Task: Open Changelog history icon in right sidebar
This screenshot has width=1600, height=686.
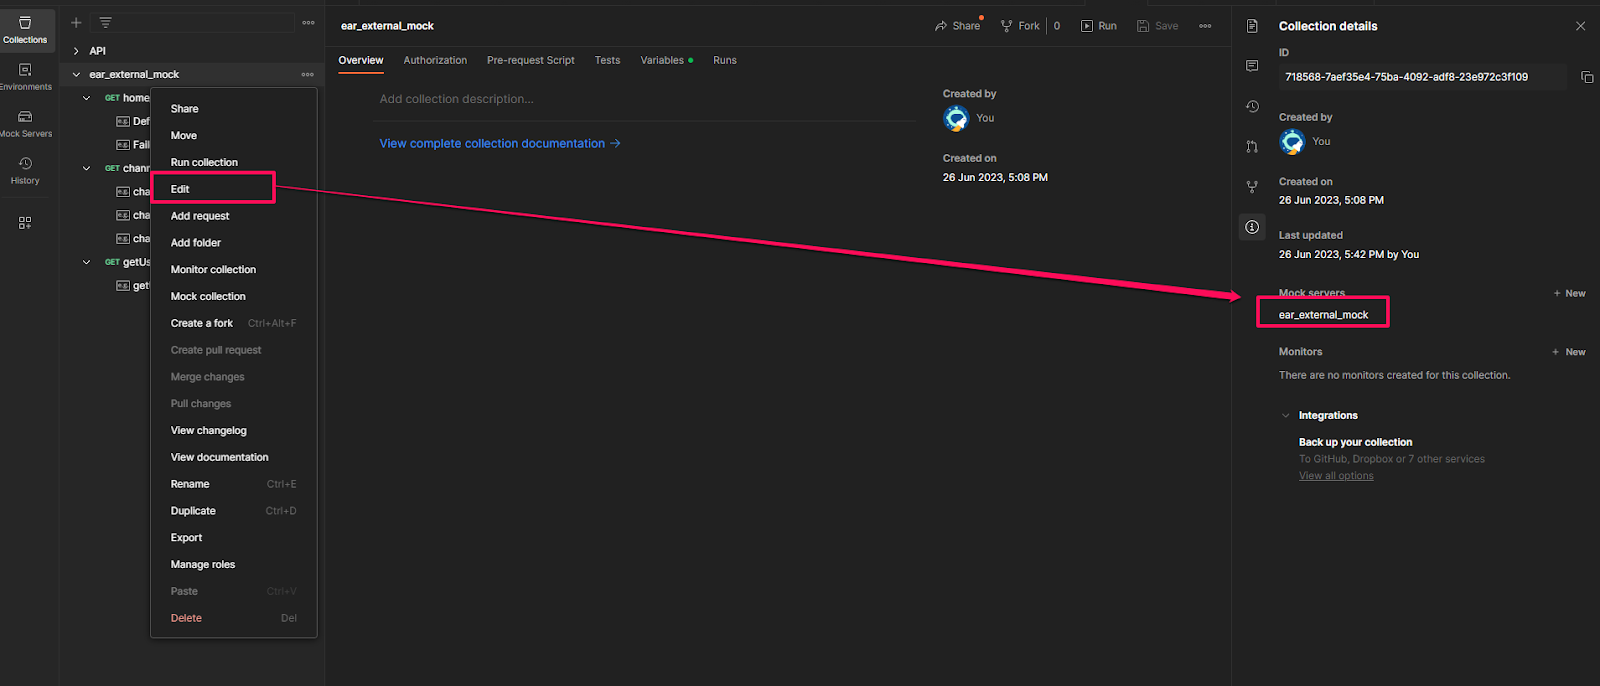Action: [1252, 106]
